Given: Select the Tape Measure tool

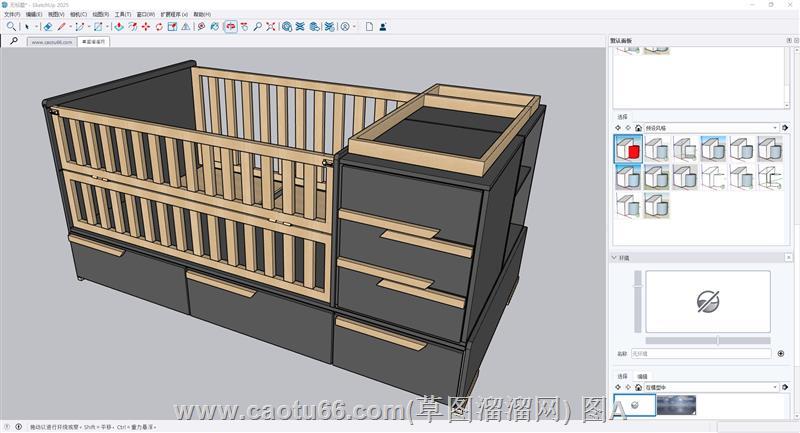Looking at the screenshot, I should pyautogui.click(x=202, y=27).
